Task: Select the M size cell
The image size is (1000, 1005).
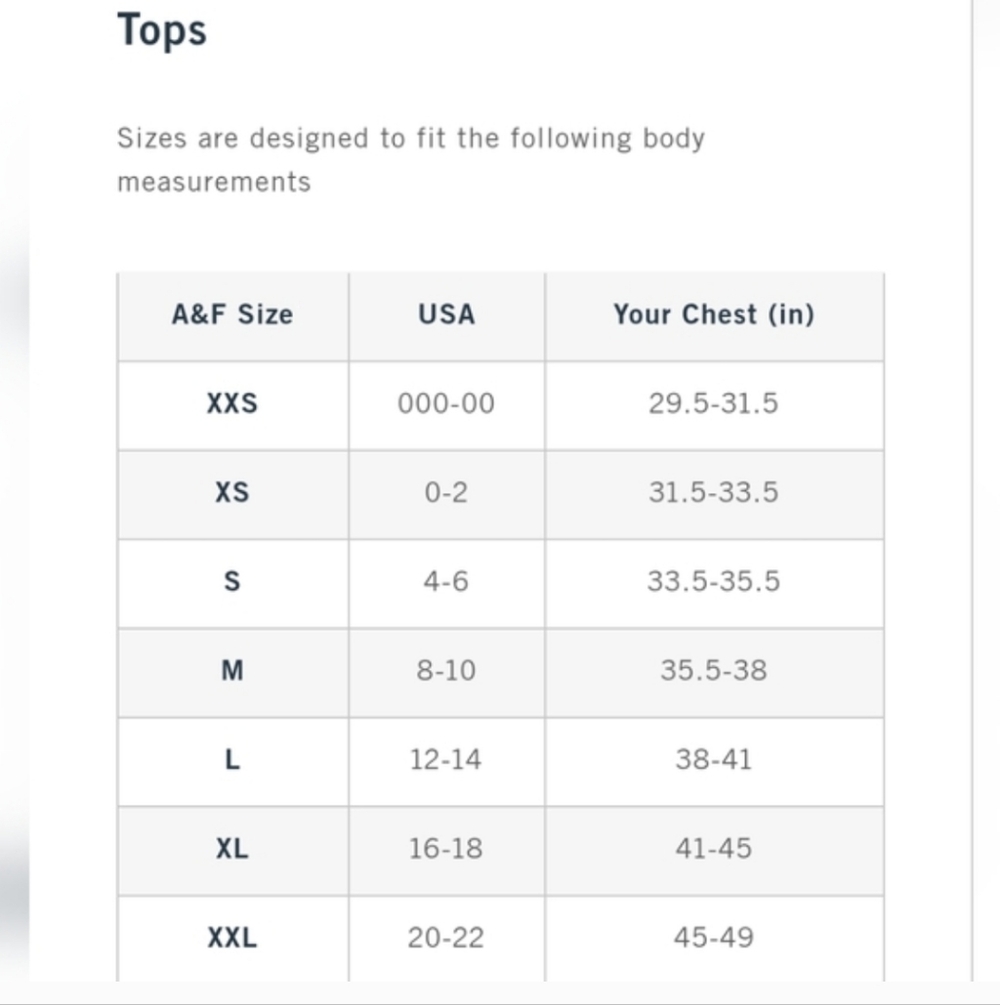Action: 232,671
